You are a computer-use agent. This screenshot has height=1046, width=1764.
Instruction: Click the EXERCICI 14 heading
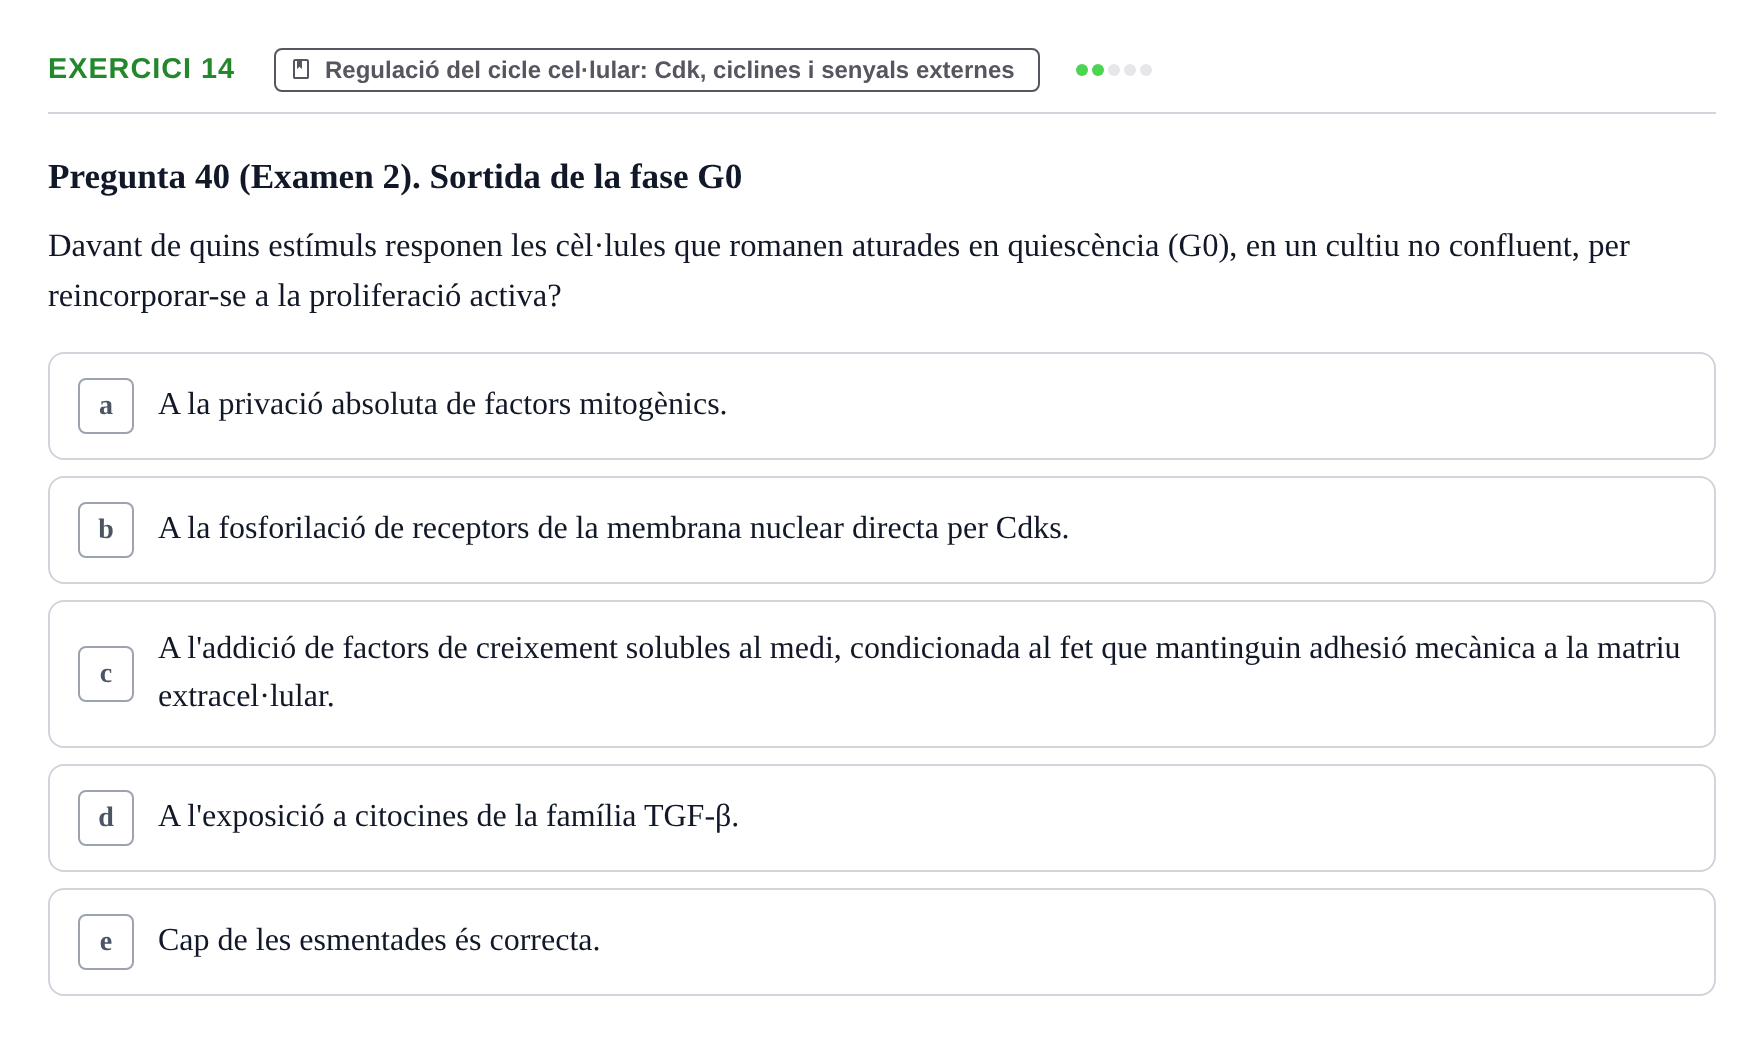tap(141, 68)
